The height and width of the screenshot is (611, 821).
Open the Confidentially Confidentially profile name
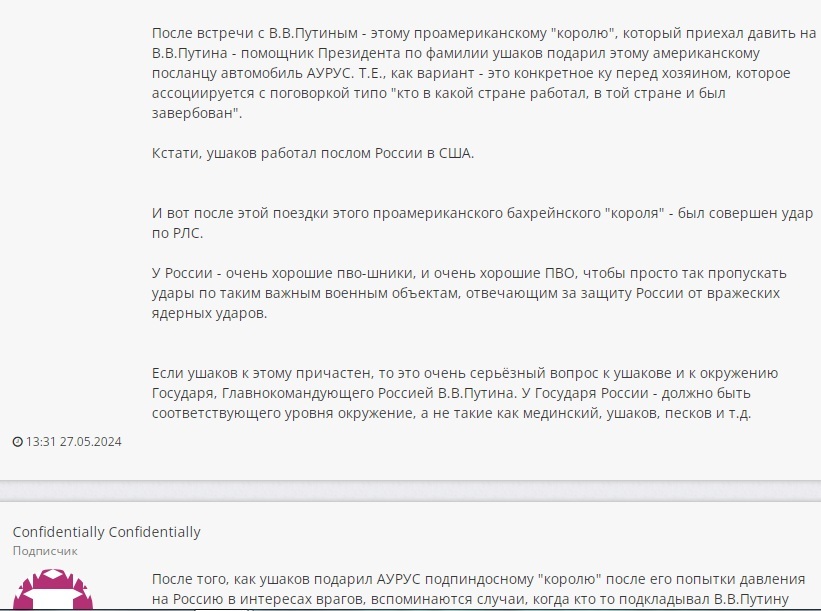point(106,532)
